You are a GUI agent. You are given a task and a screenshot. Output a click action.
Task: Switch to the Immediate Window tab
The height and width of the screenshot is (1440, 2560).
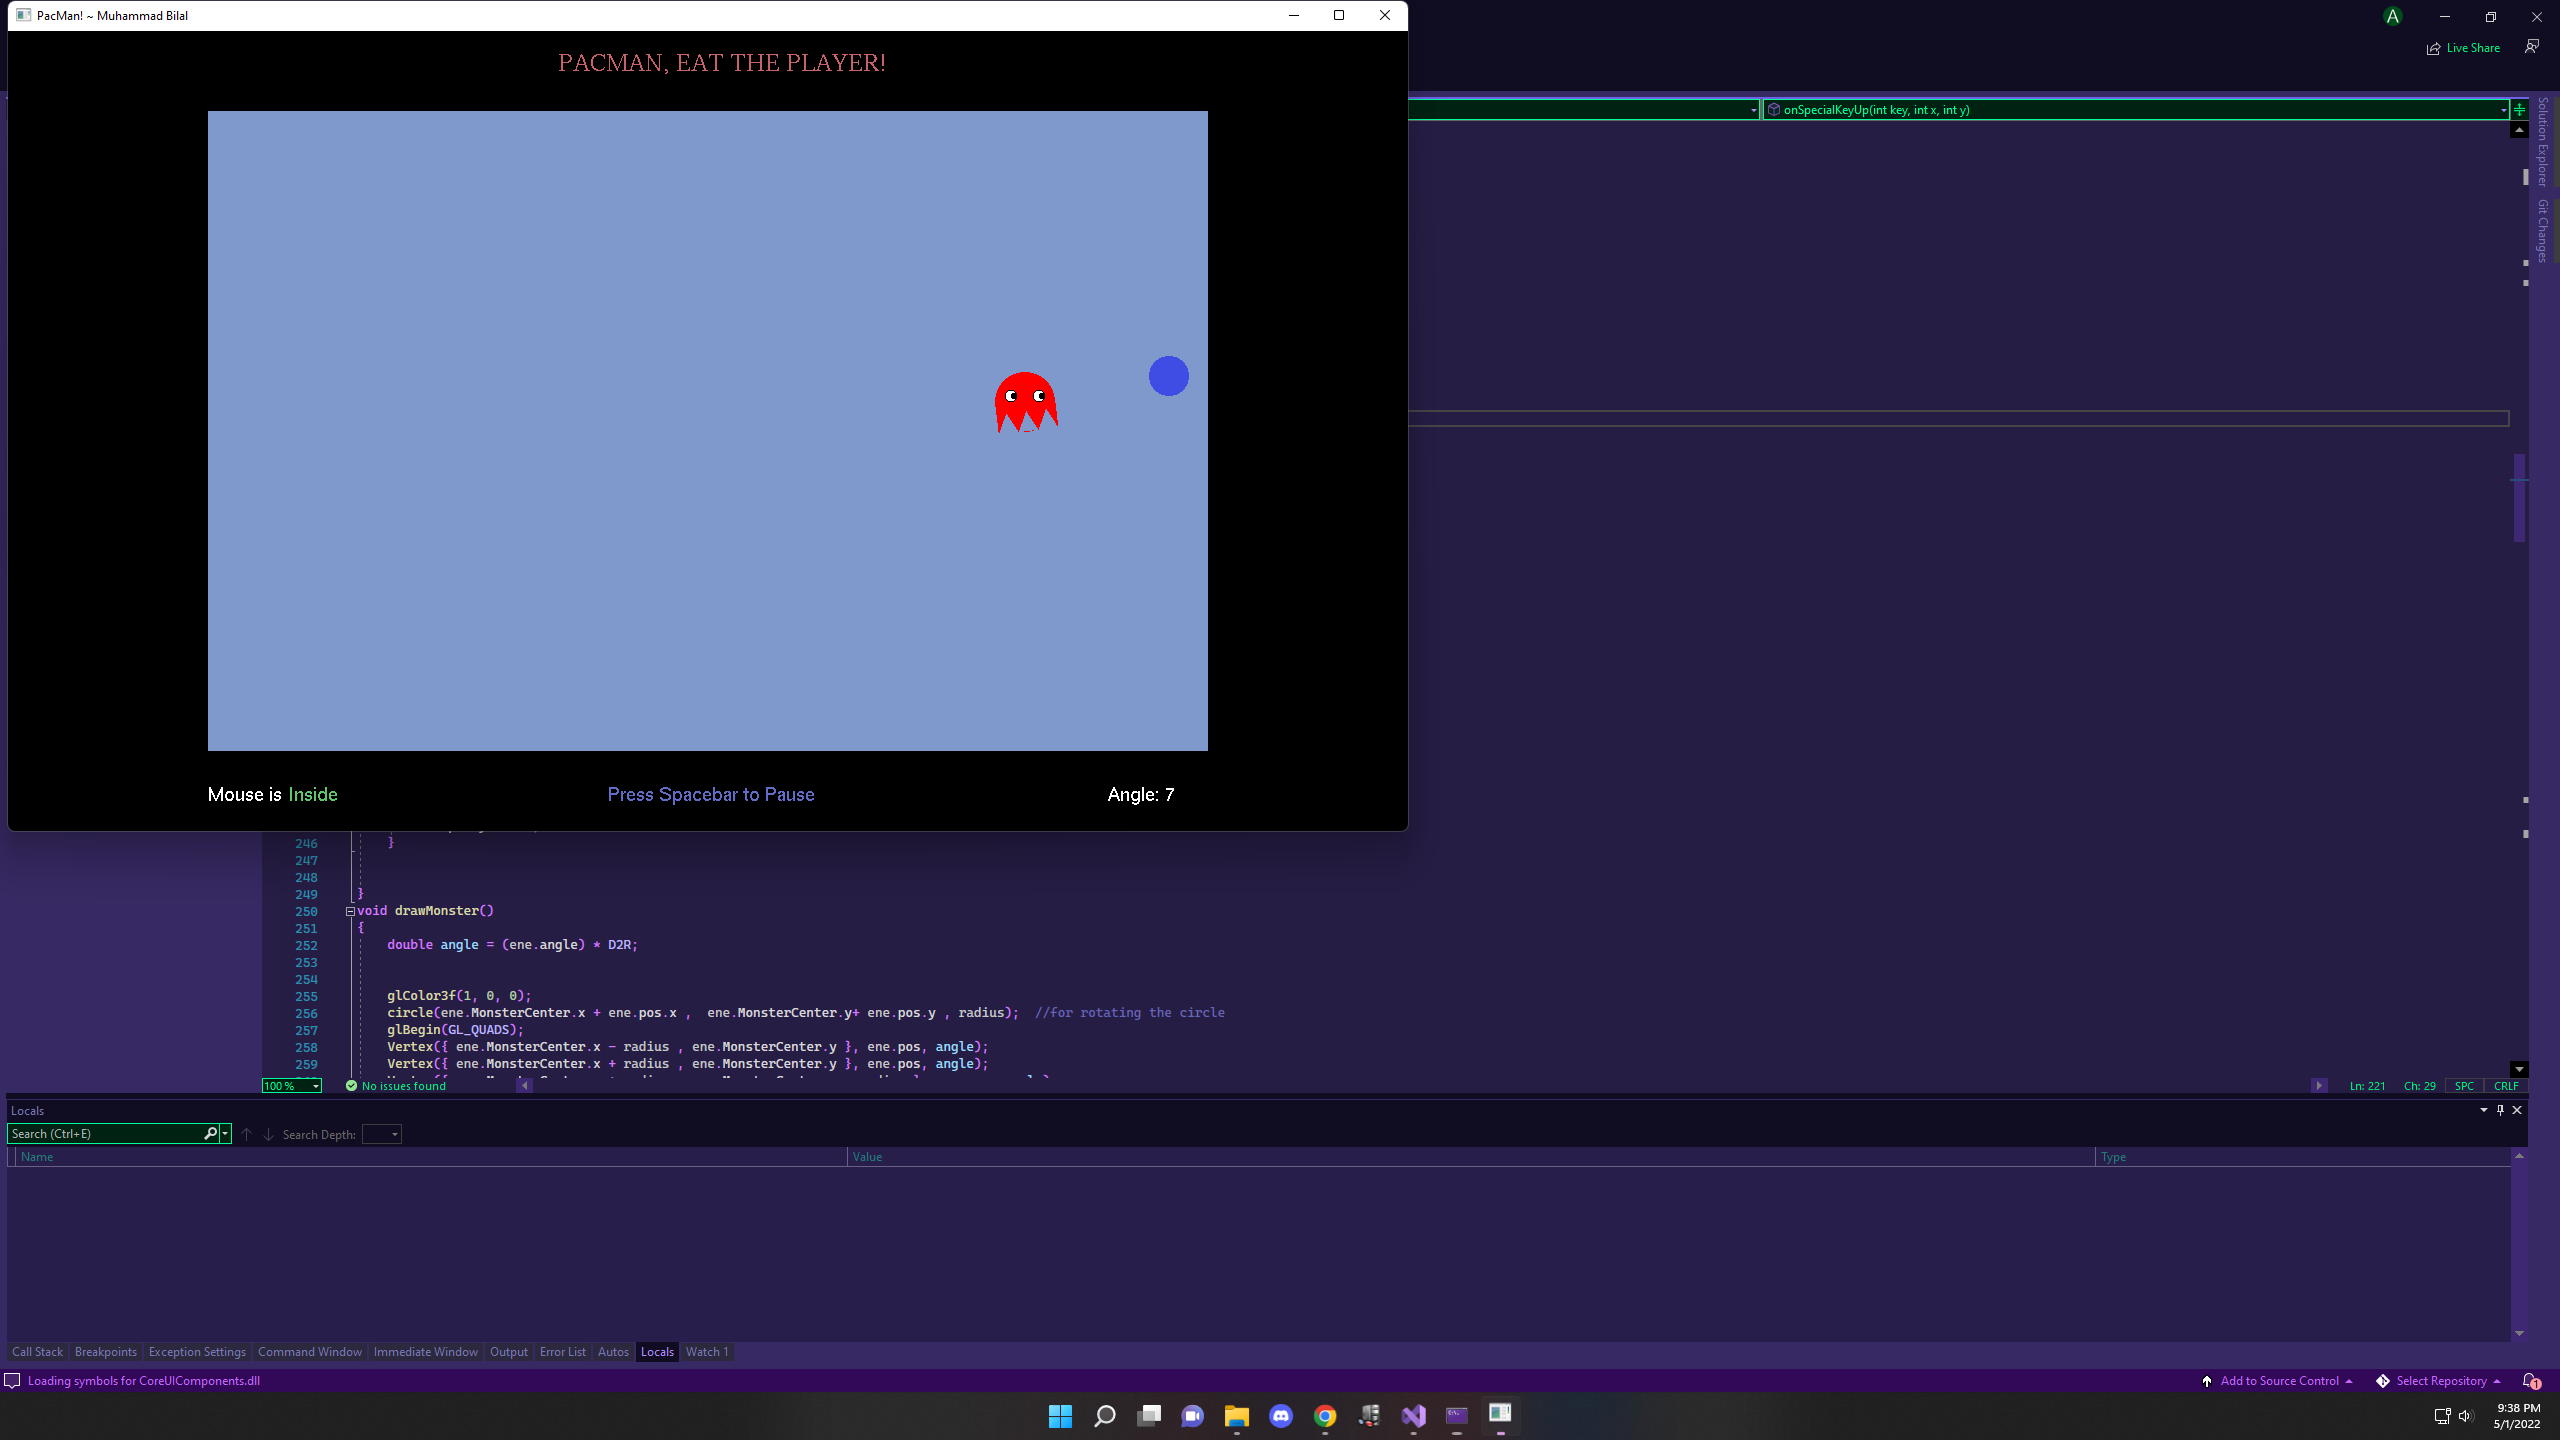(426, 1352)
